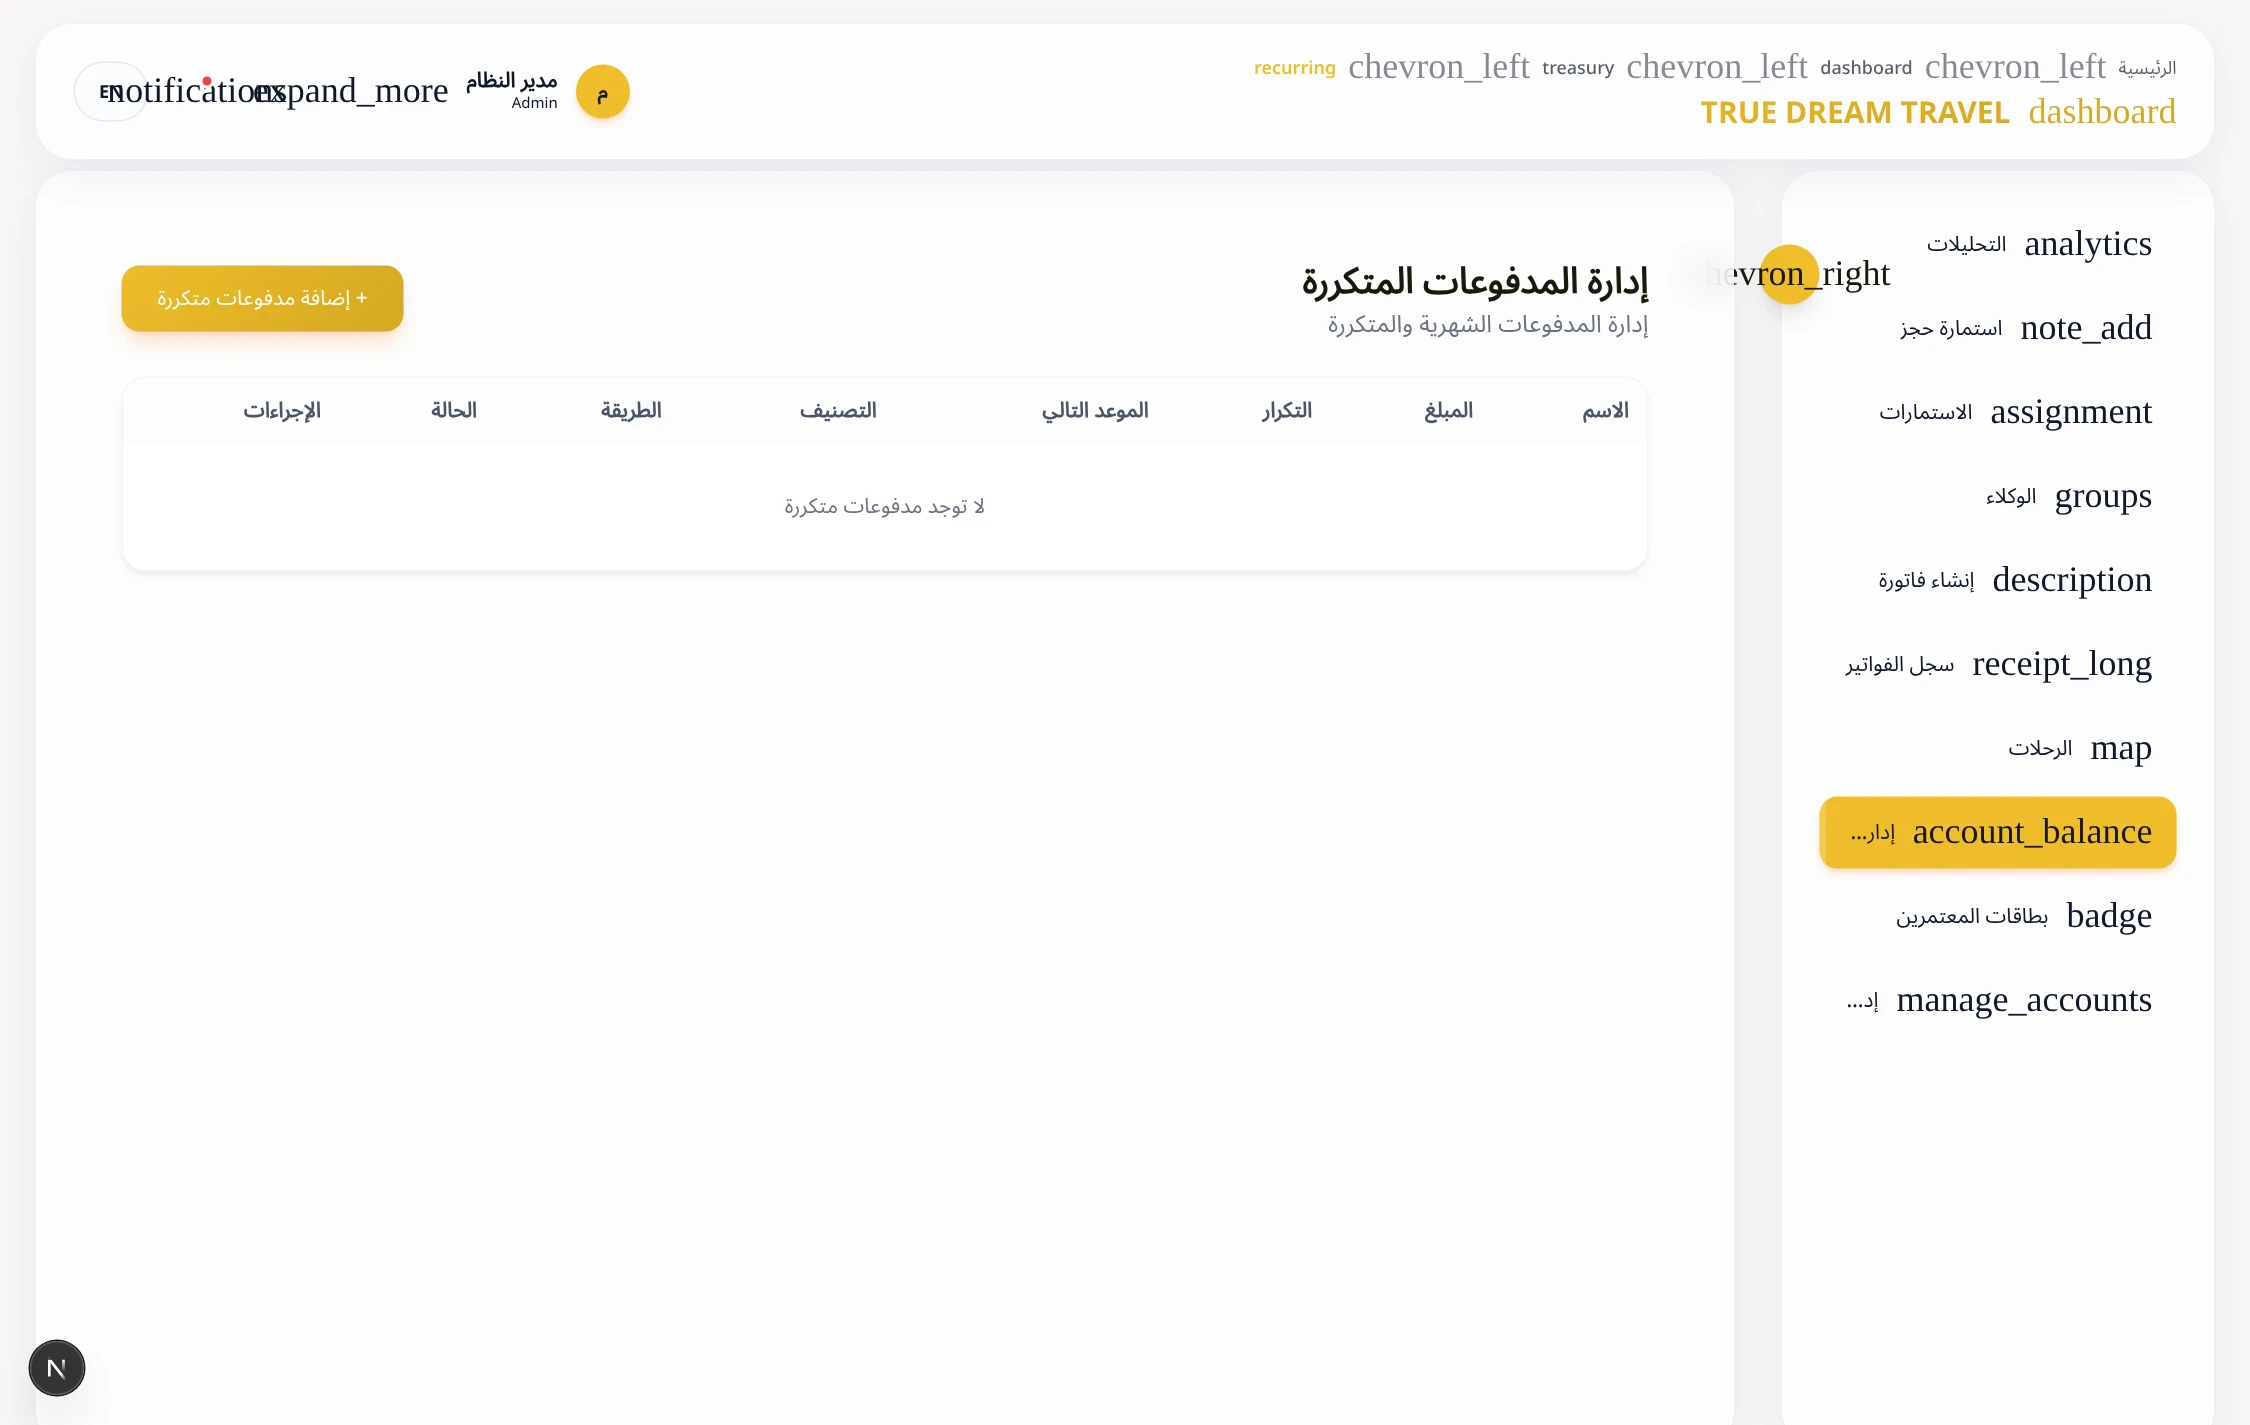Click the dashboard icon beside TRUE DREAM TRAVEL

tap(2101, 112)
